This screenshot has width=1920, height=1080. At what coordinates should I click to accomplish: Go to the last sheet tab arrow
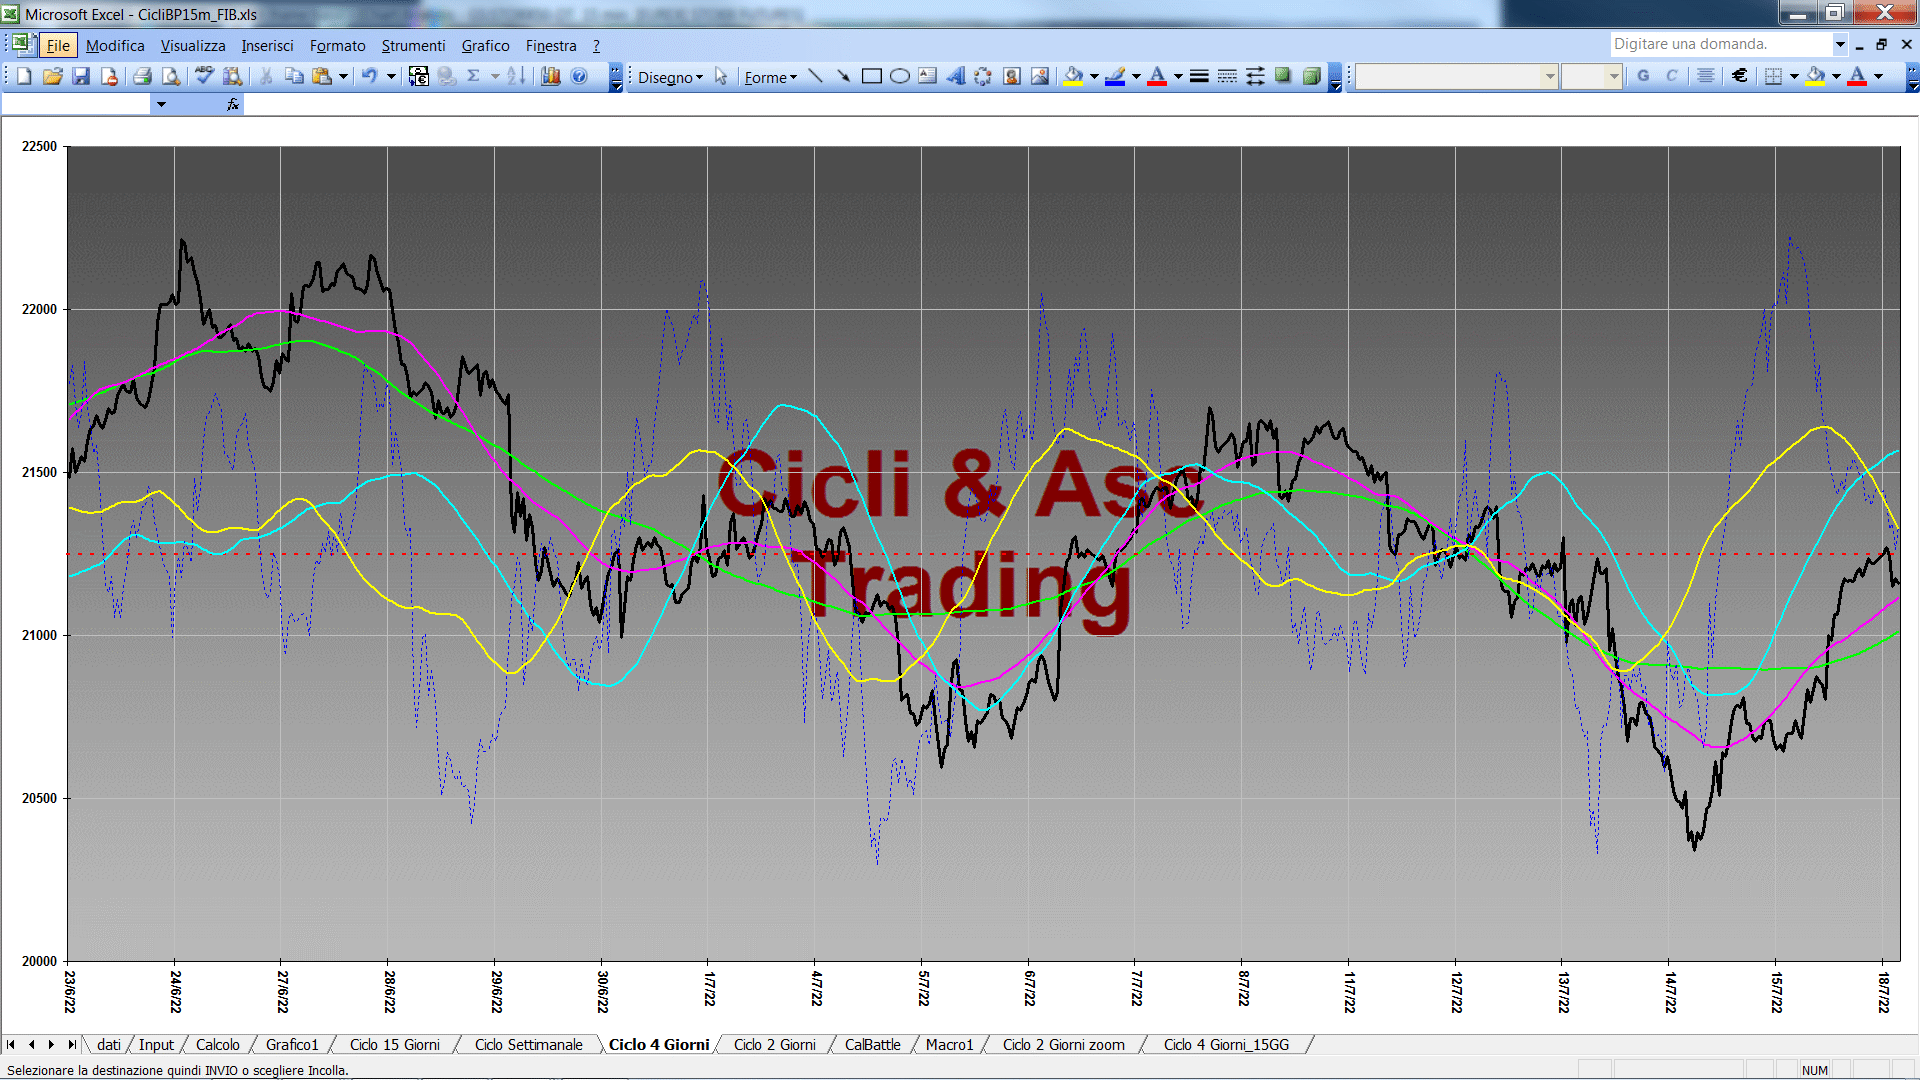tap(71, 1044)
